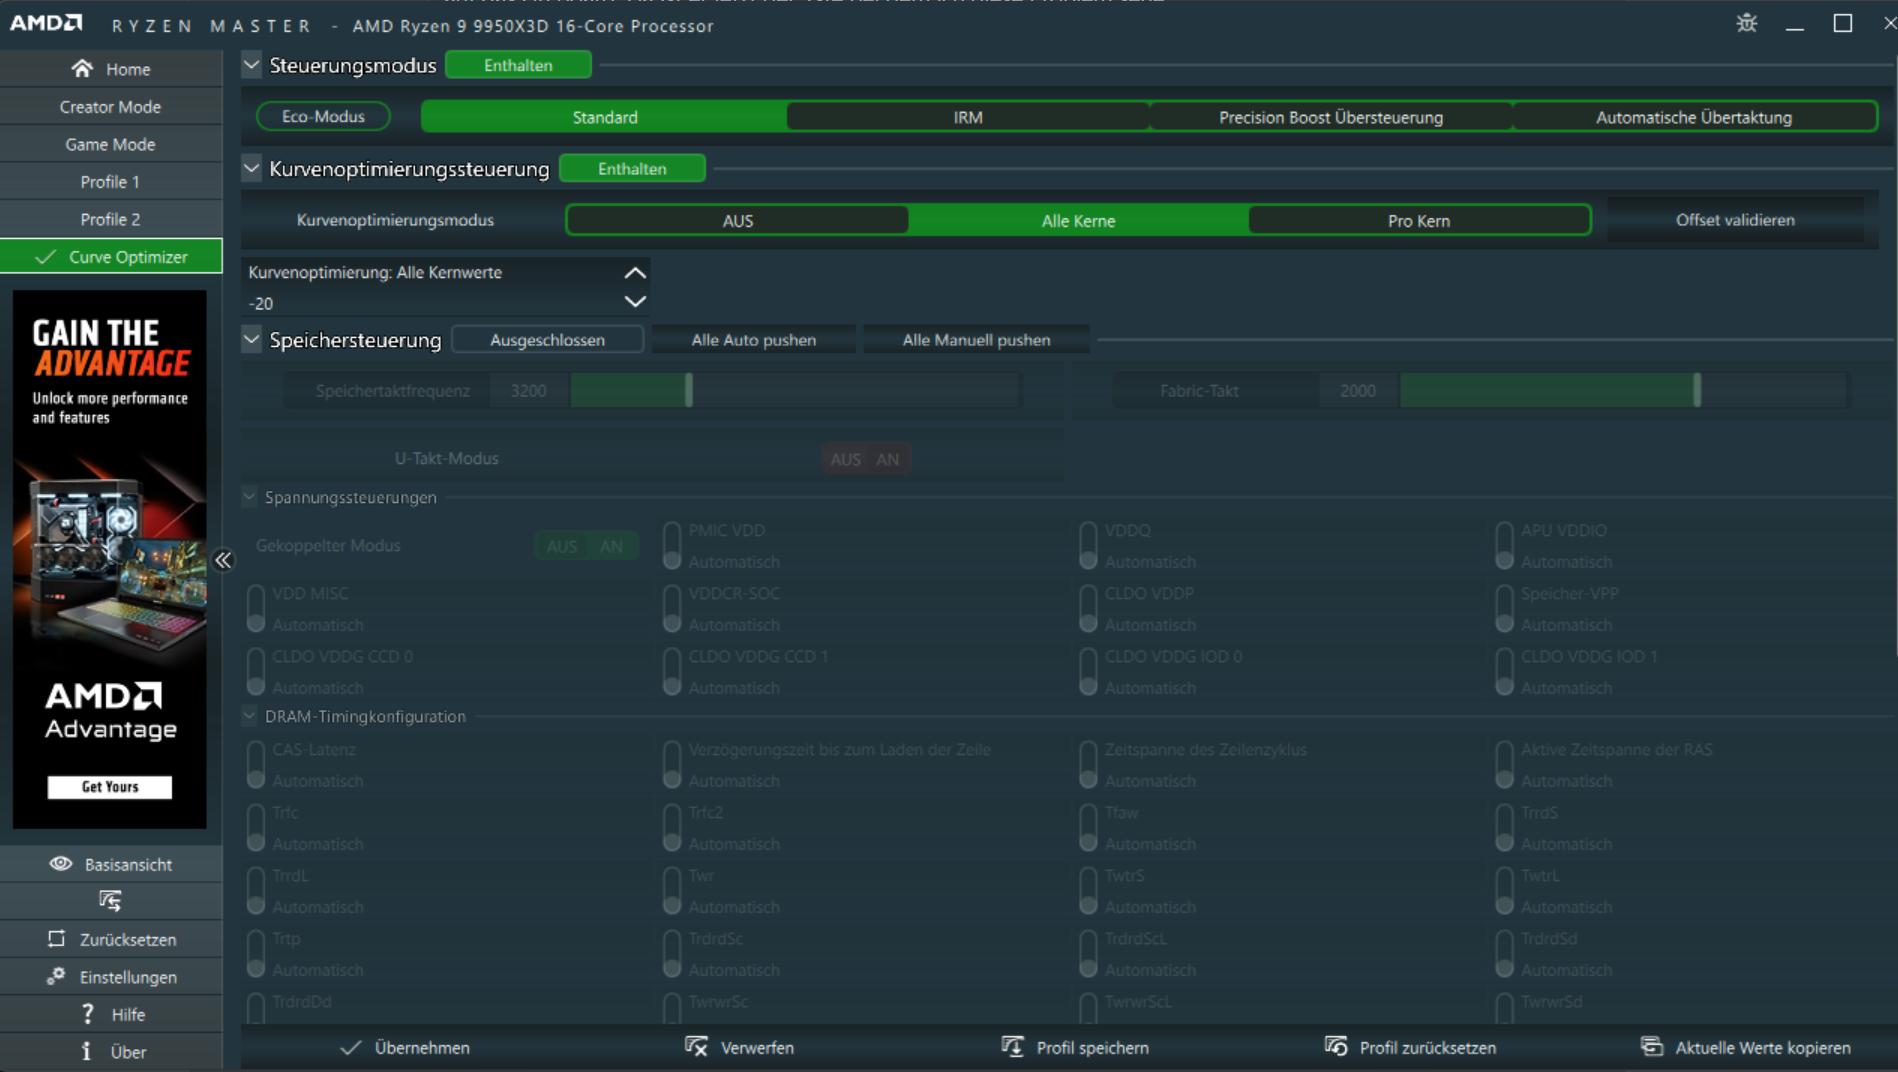
Task: Click Offset validieren button
Action: pos(1735,220)
